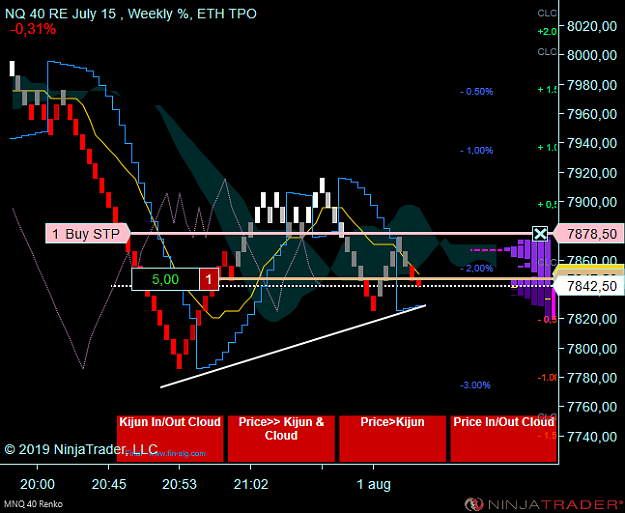Image resolution: width=625 pixels, height=513 pixels.
Task: Click the - 2.00% level label
Action: 477,268
